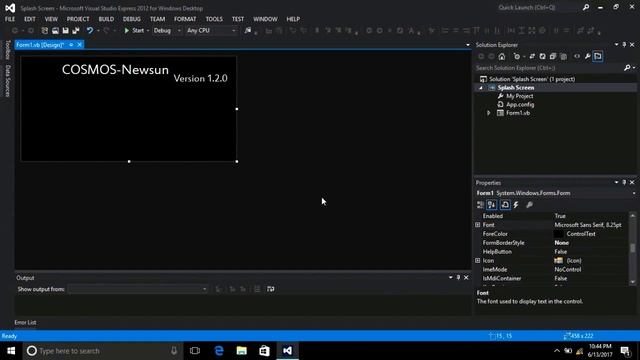Image resolution: width=640 pixels, height=360 pixels.
Task: Click Collapse All icon in Solution Explorer
Action: [553, 56]
